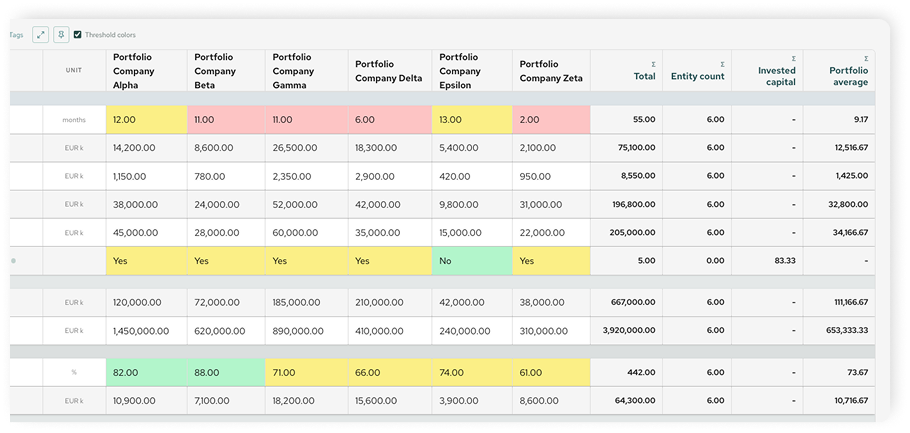Click the sigma icon above Total
The image size is (910, 433).
653,64
